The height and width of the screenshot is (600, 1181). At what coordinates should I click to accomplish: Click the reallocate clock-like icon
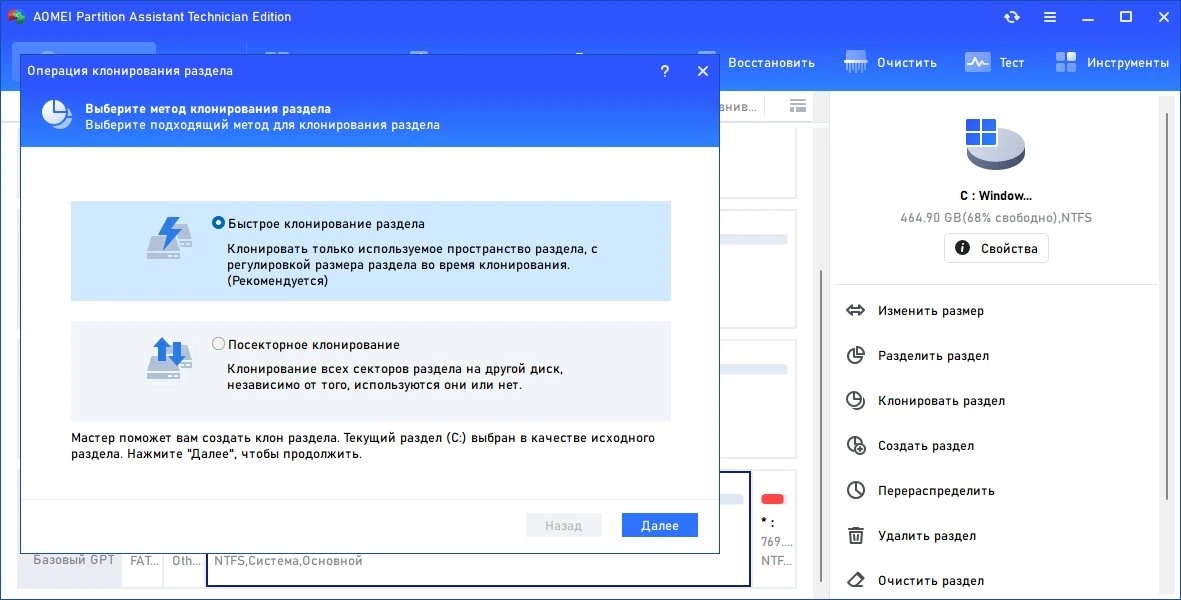[856, 491]
